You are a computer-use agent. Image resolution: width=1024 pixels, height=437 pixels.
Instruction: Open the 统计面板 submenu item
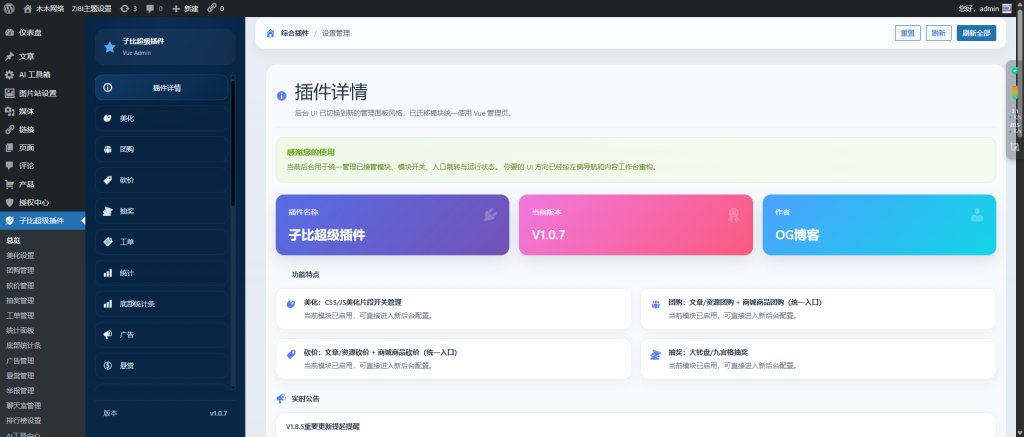[x=20, y=331]
